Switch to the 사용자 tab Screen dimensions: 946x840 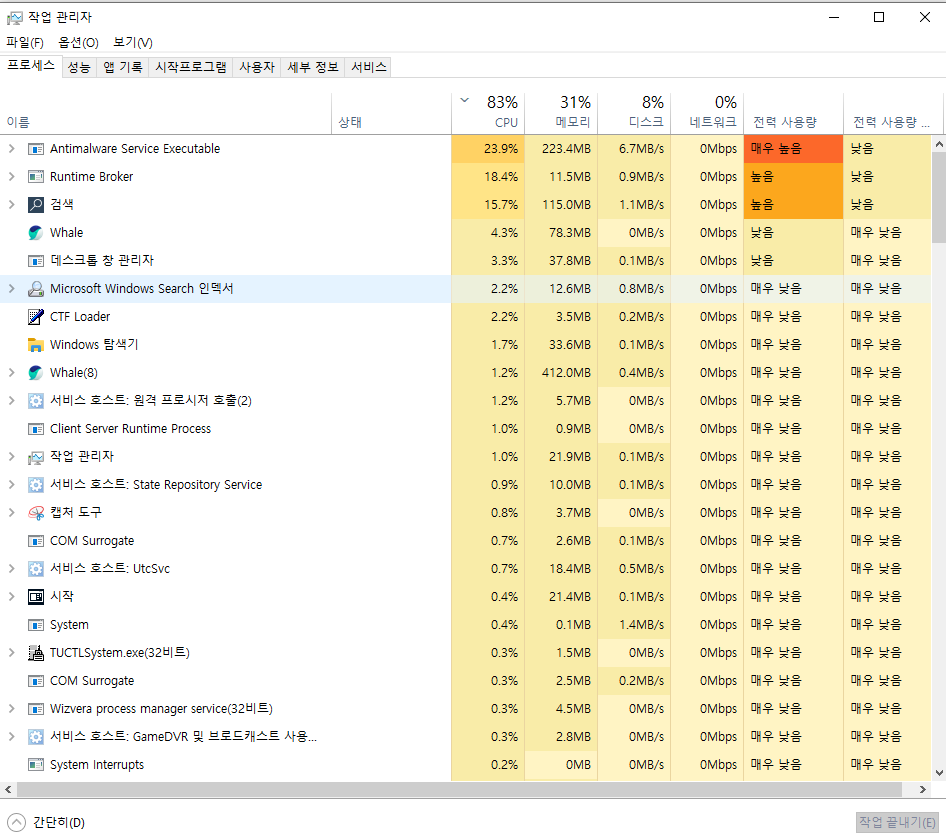257,68
